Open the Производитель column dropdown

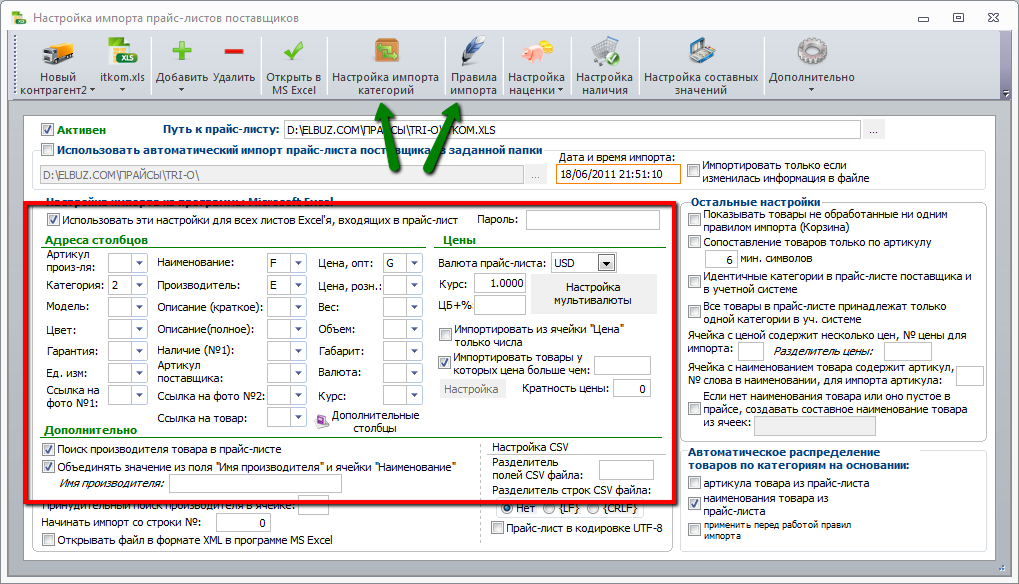[x=298, y=285]
